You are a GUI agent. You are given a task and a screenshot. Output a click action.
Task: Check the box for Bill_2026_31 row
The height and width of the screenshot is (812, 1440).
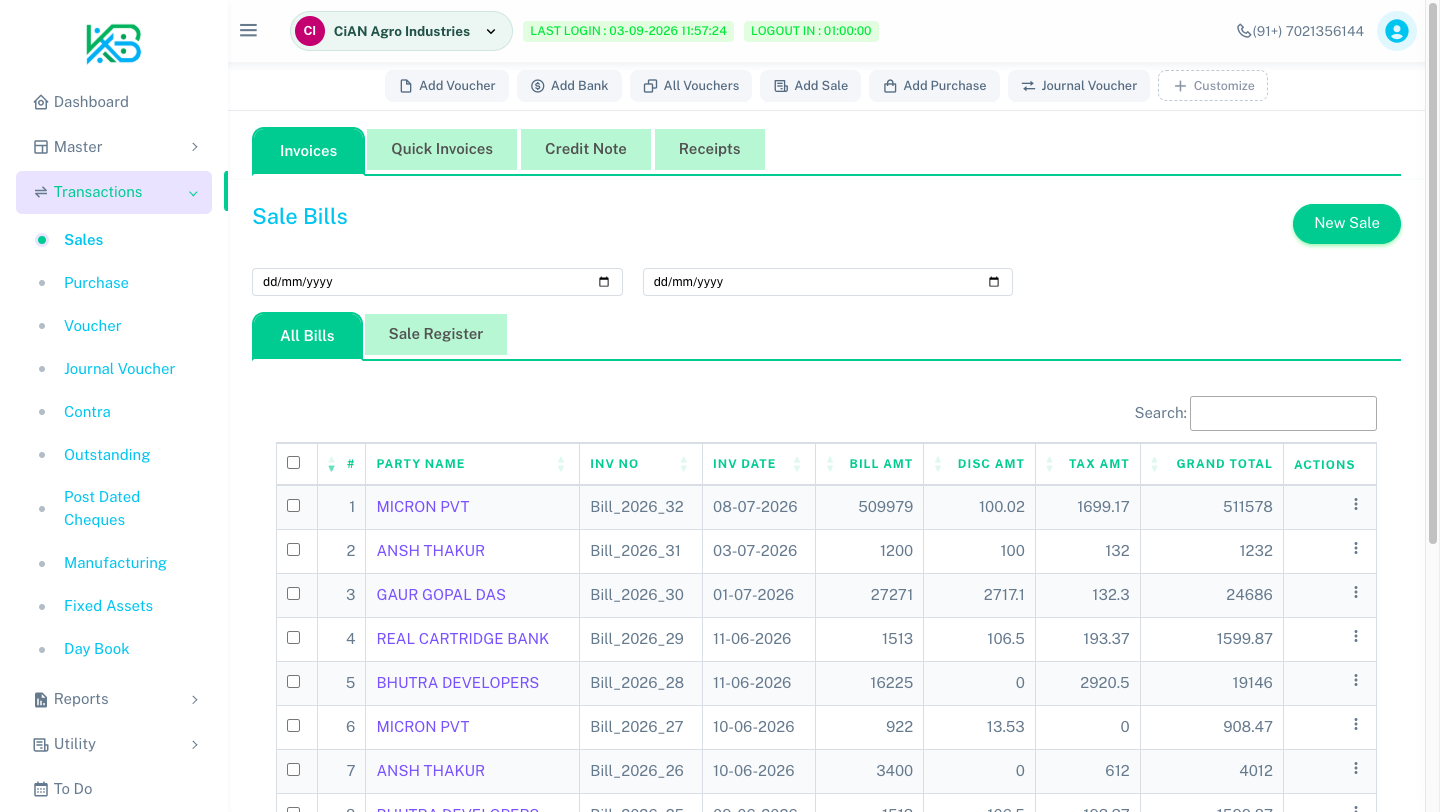click(293, 549)
